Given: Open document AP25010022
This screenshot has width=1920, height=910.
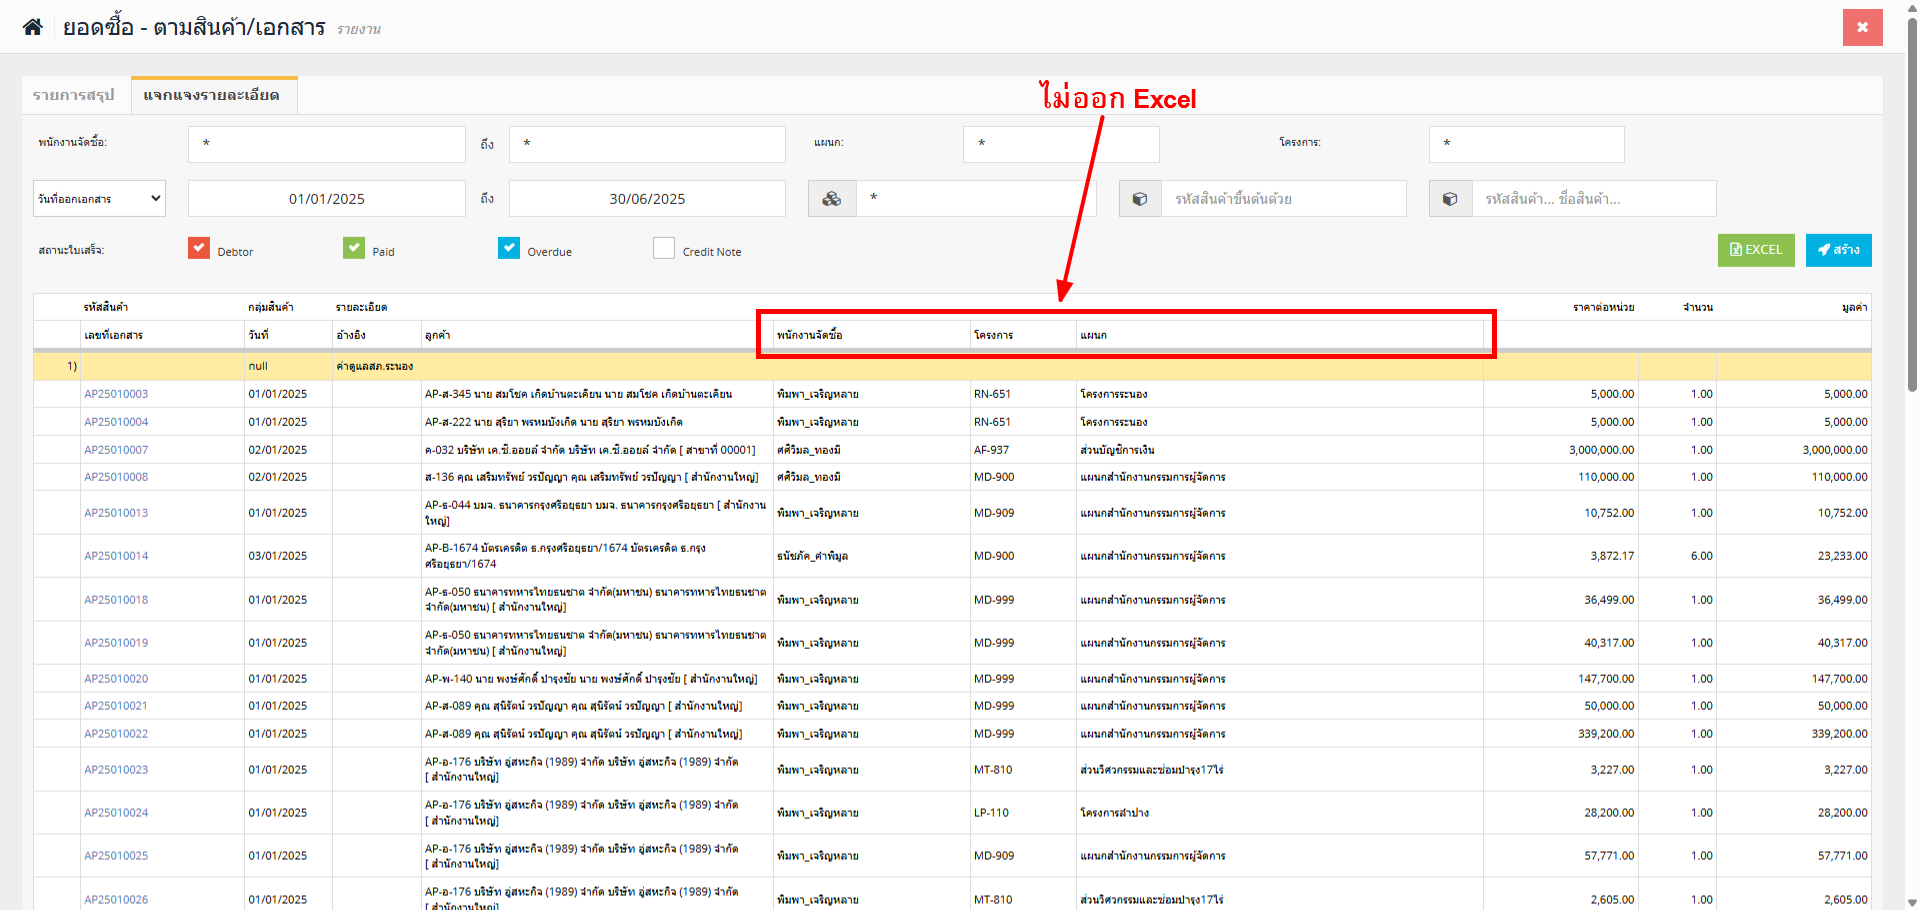Looking at the screenshot, I should 116,734.
